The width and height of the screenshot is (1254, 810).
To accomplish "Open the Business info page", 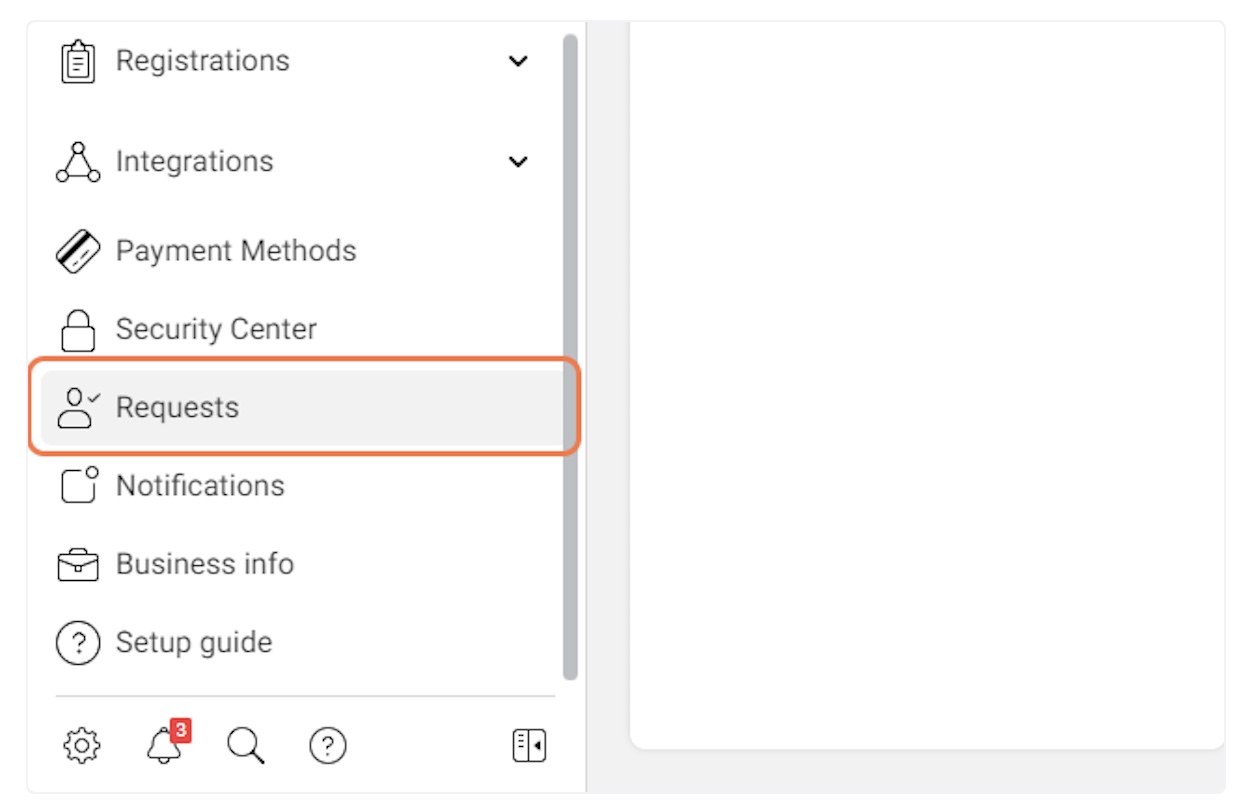I will (x=205, y=565).
